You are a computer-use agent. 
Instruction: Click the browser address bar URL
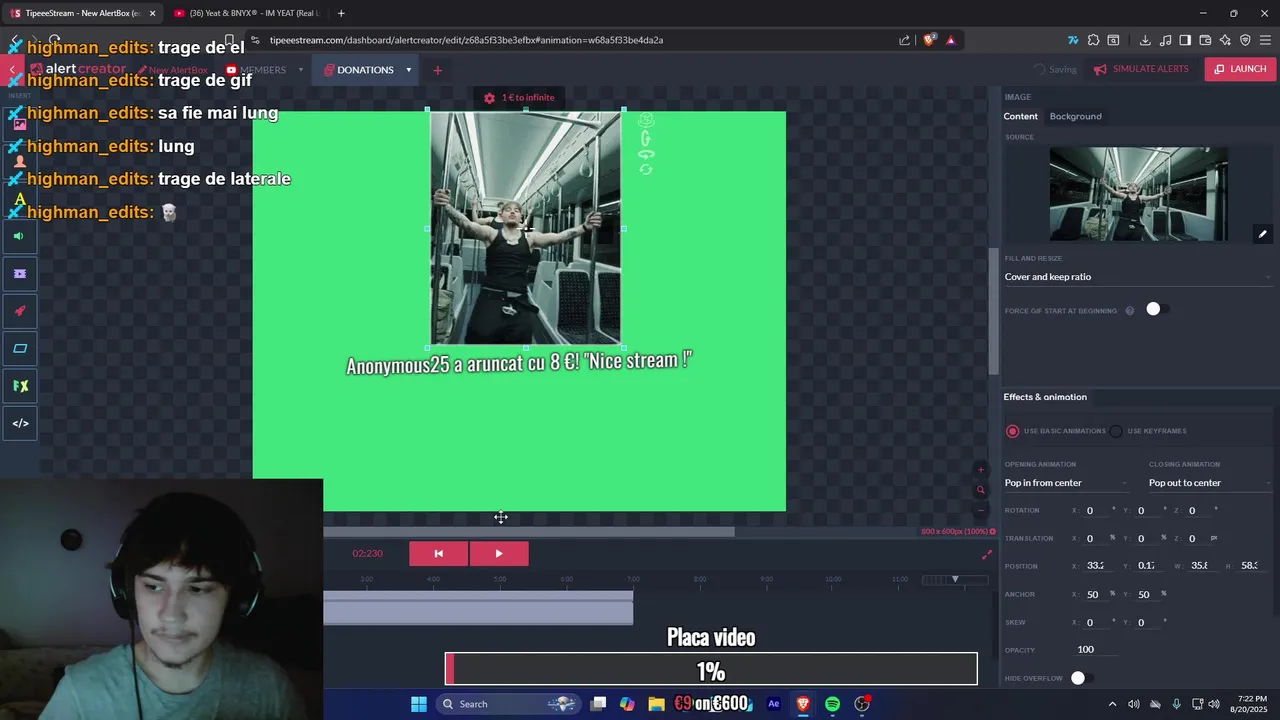click(466, 40)
